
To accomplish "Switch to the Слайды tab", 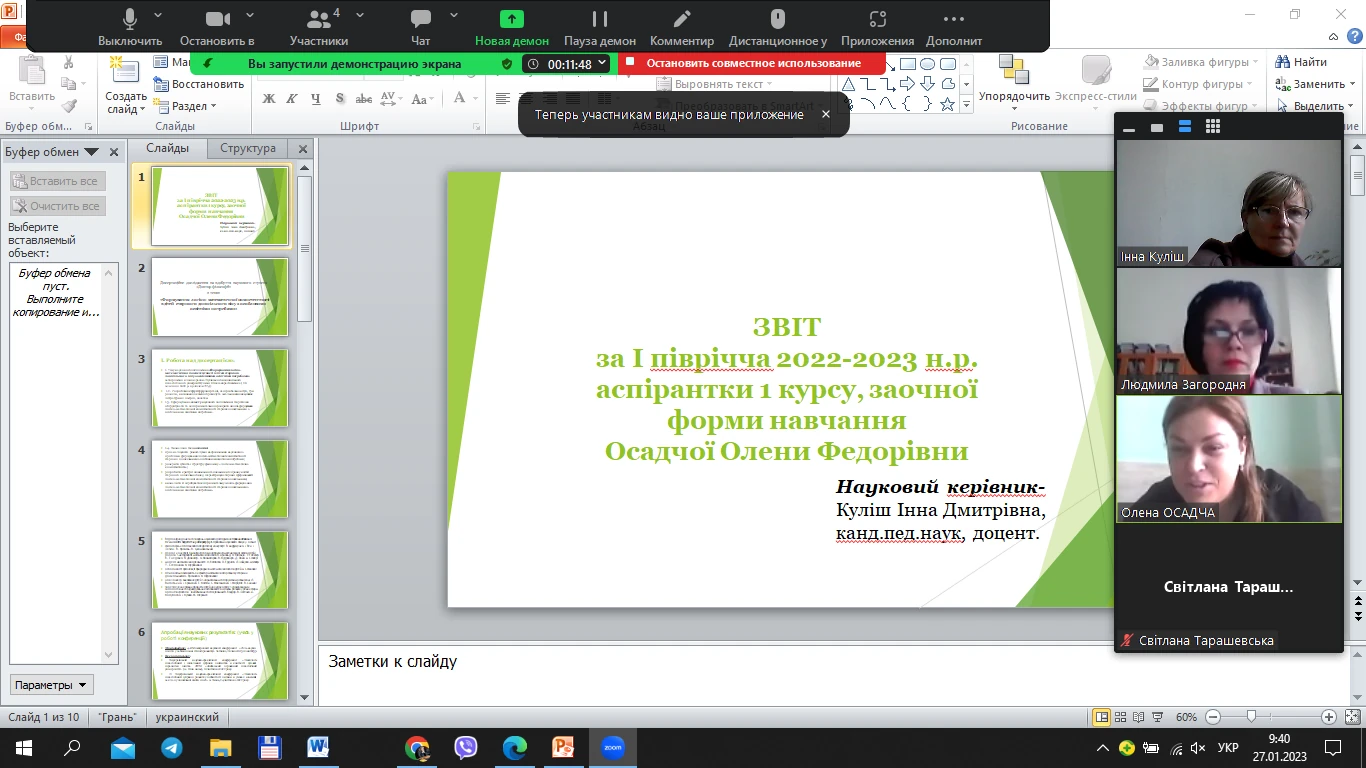I will [167, 148].
